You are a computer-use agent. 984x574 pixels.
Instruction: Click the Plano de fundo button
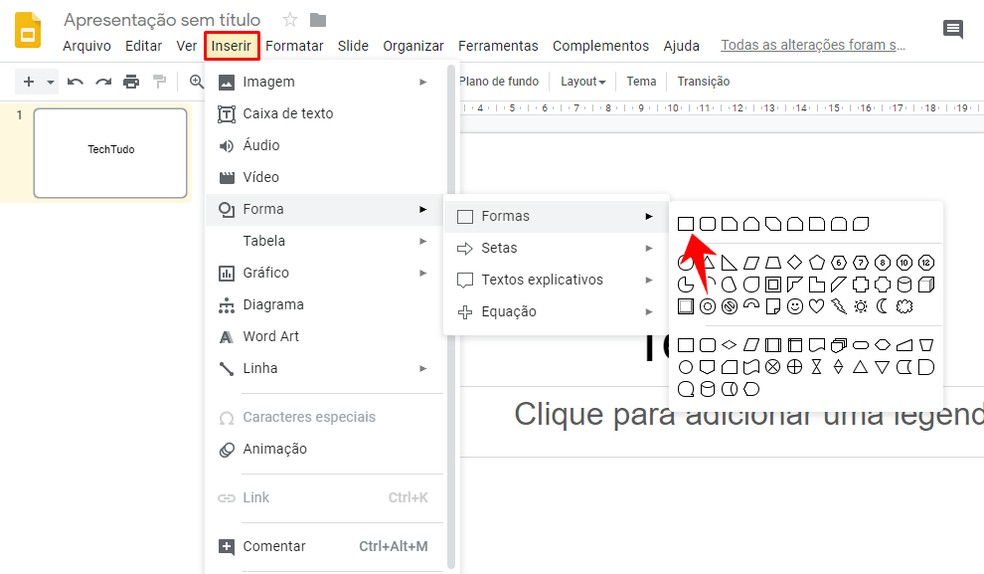pos(499,82)
